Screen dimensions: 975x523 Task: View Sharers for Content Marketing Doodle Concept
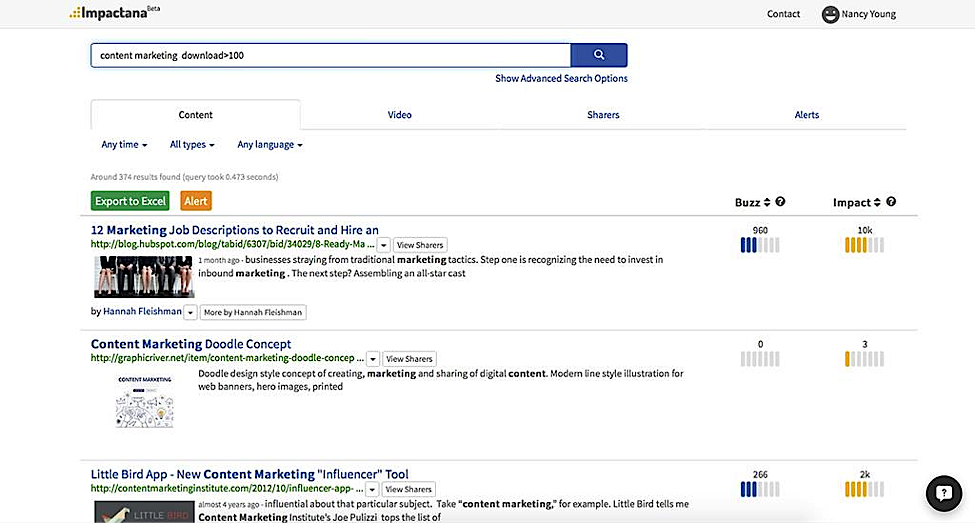coord(409,359)
